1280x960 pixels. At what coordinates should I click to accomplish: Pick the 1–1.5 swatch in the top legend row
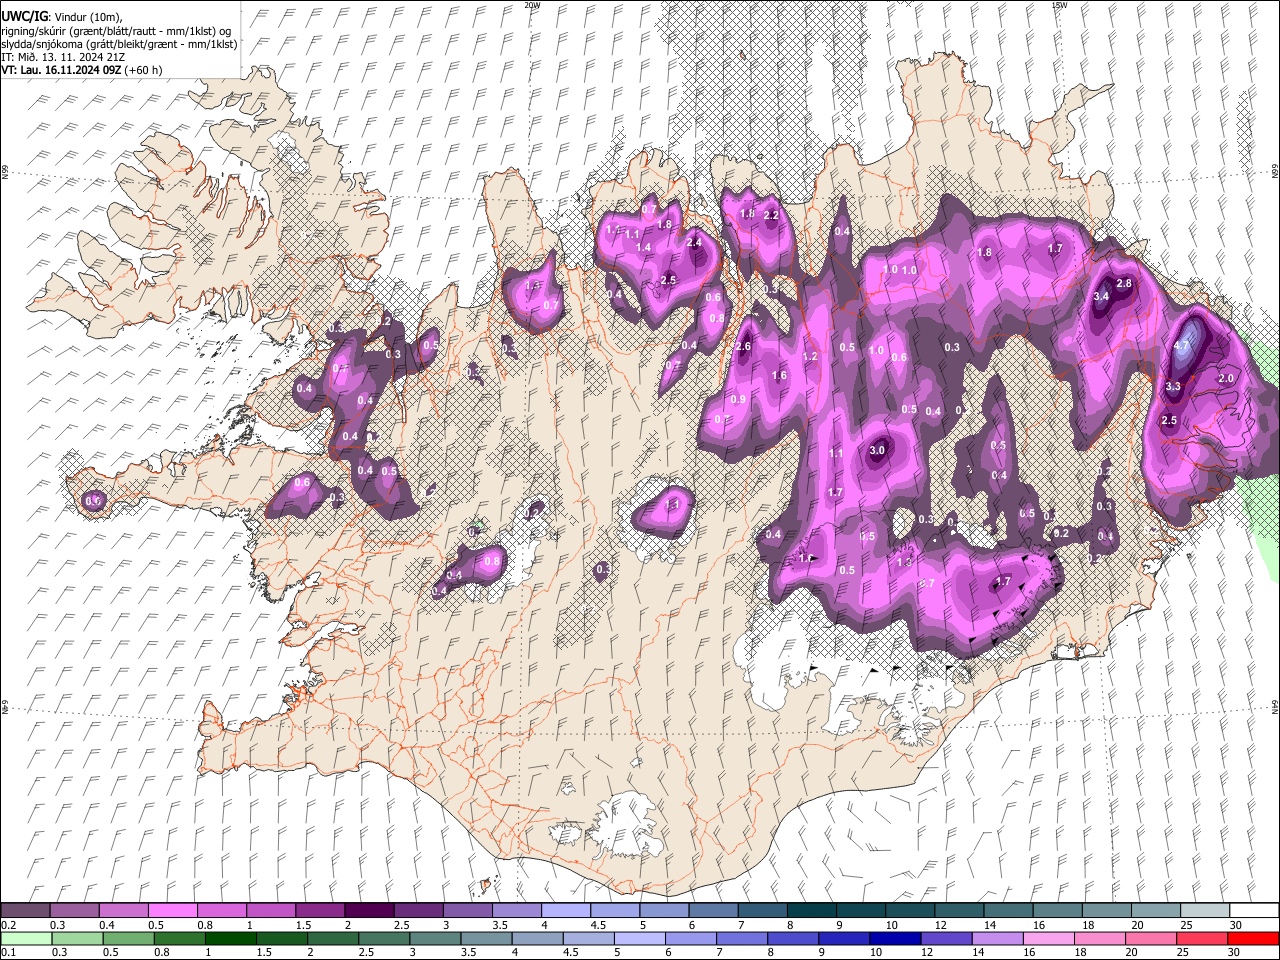point(271,911)
